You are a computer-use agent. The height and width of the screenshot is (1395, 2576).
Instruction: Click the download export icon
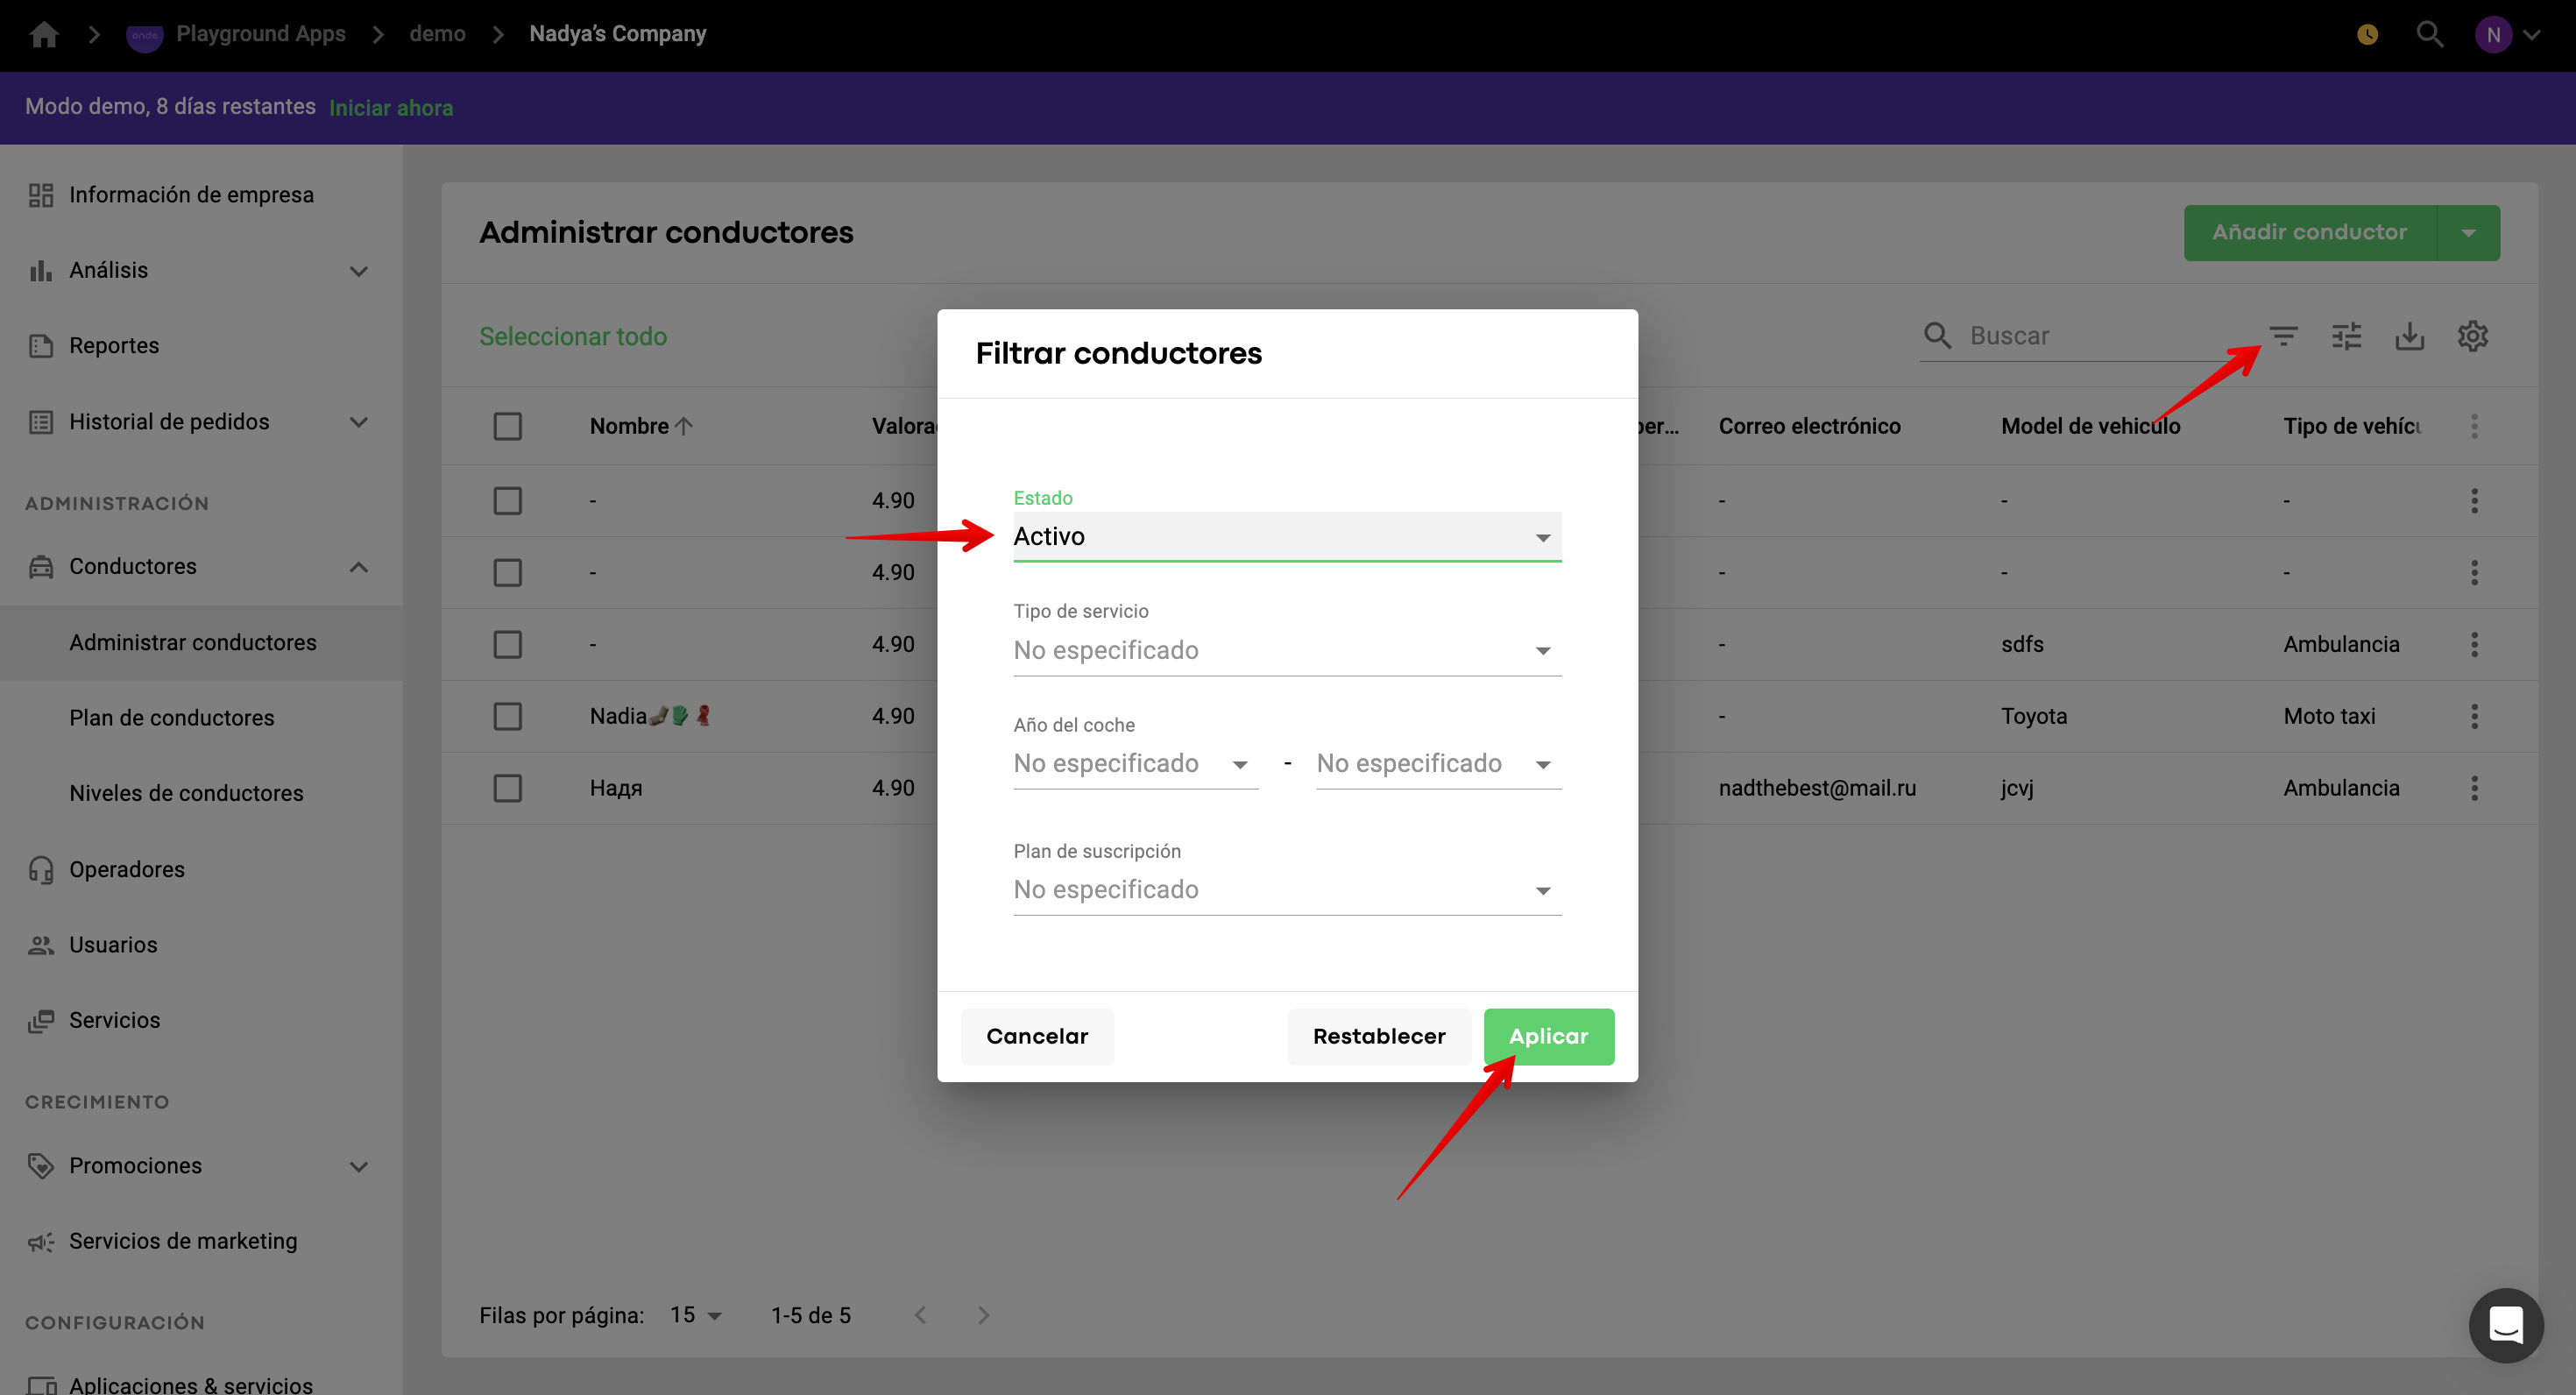click(x=2410, y=336)
